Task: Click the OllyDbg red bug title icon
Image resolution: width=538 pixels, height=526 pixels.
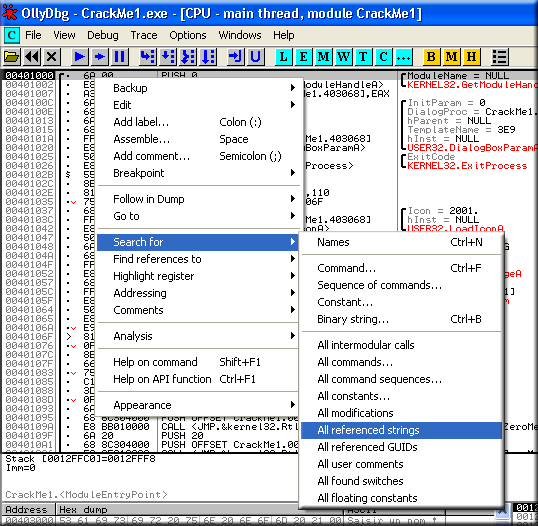Action: (x=10, y=13)
